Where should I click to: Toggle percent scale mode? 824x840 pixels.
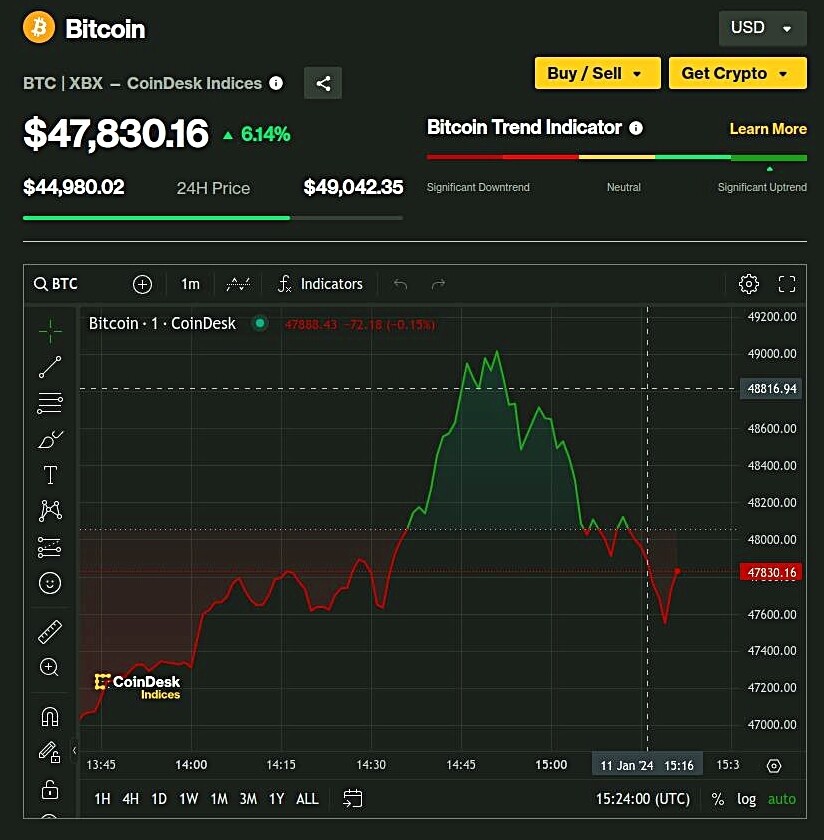(718, 799)
